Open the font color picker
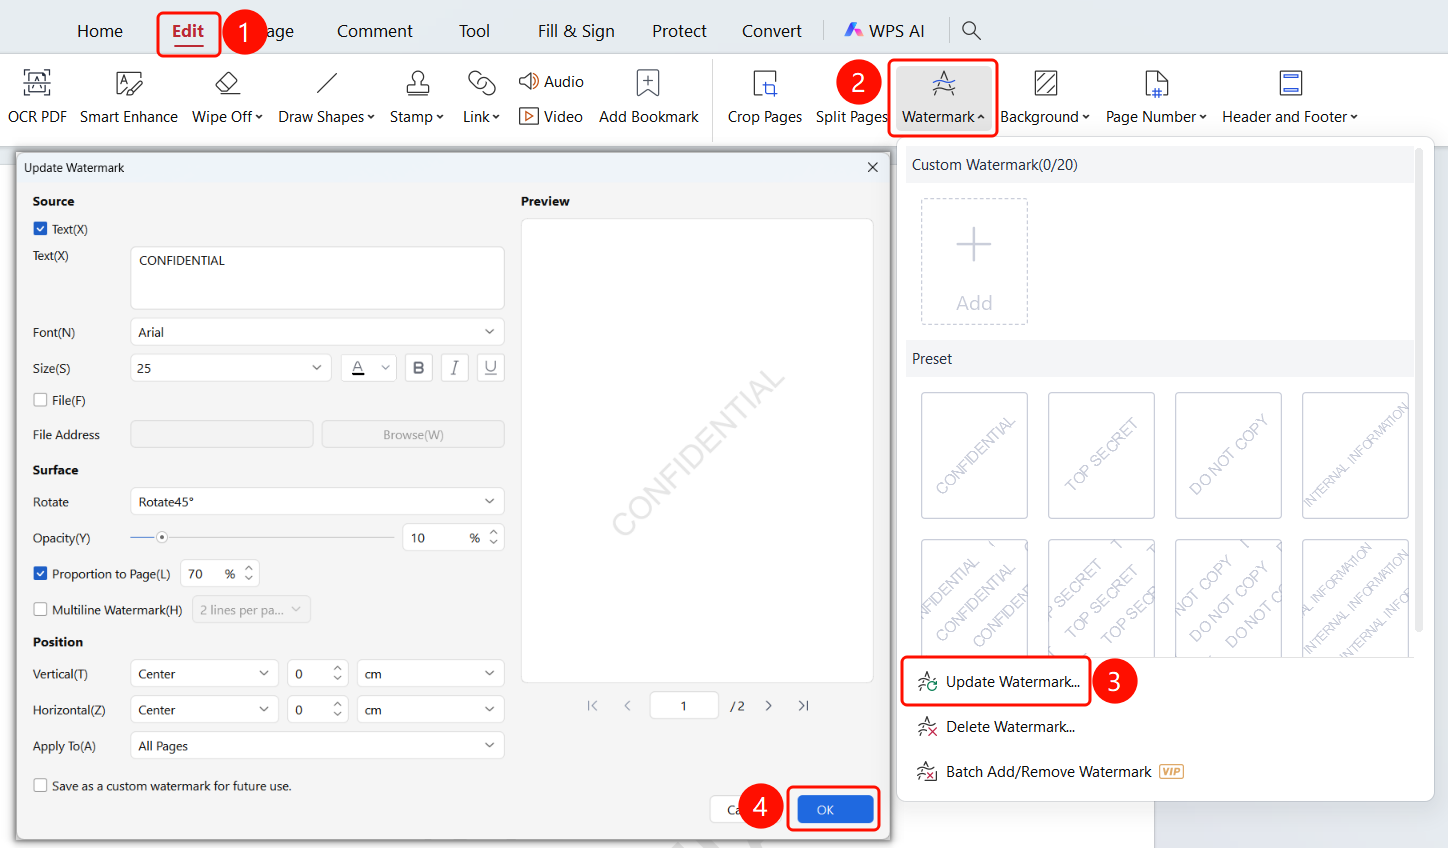Image resolution: width=1448 pixels, height=848 pixels. coord(369,368)
